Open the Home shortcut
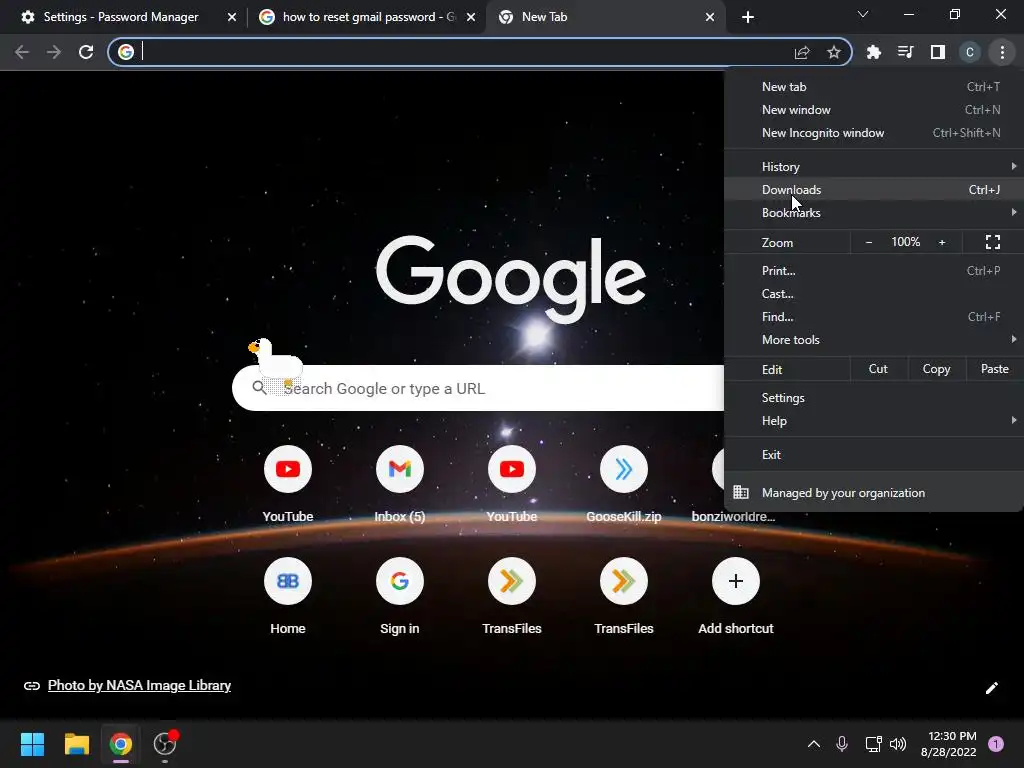 [288, 581]
